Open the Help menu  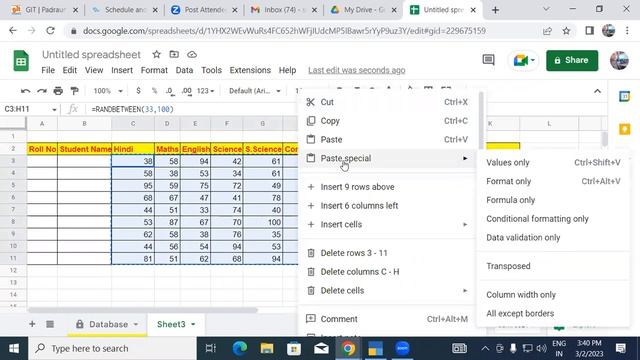pyautogui.click(x=287, y=70)
